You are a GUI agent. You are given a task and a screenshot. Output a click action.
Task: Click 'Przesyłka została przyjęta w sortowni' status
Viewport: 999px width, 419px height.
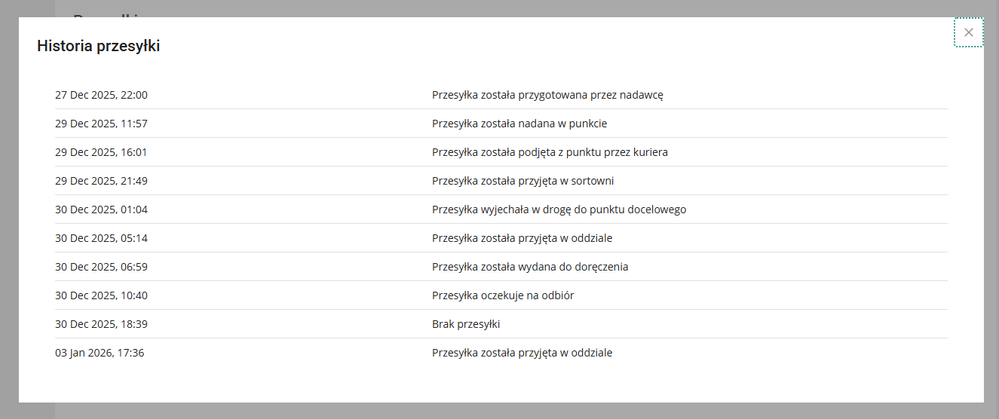523,181
